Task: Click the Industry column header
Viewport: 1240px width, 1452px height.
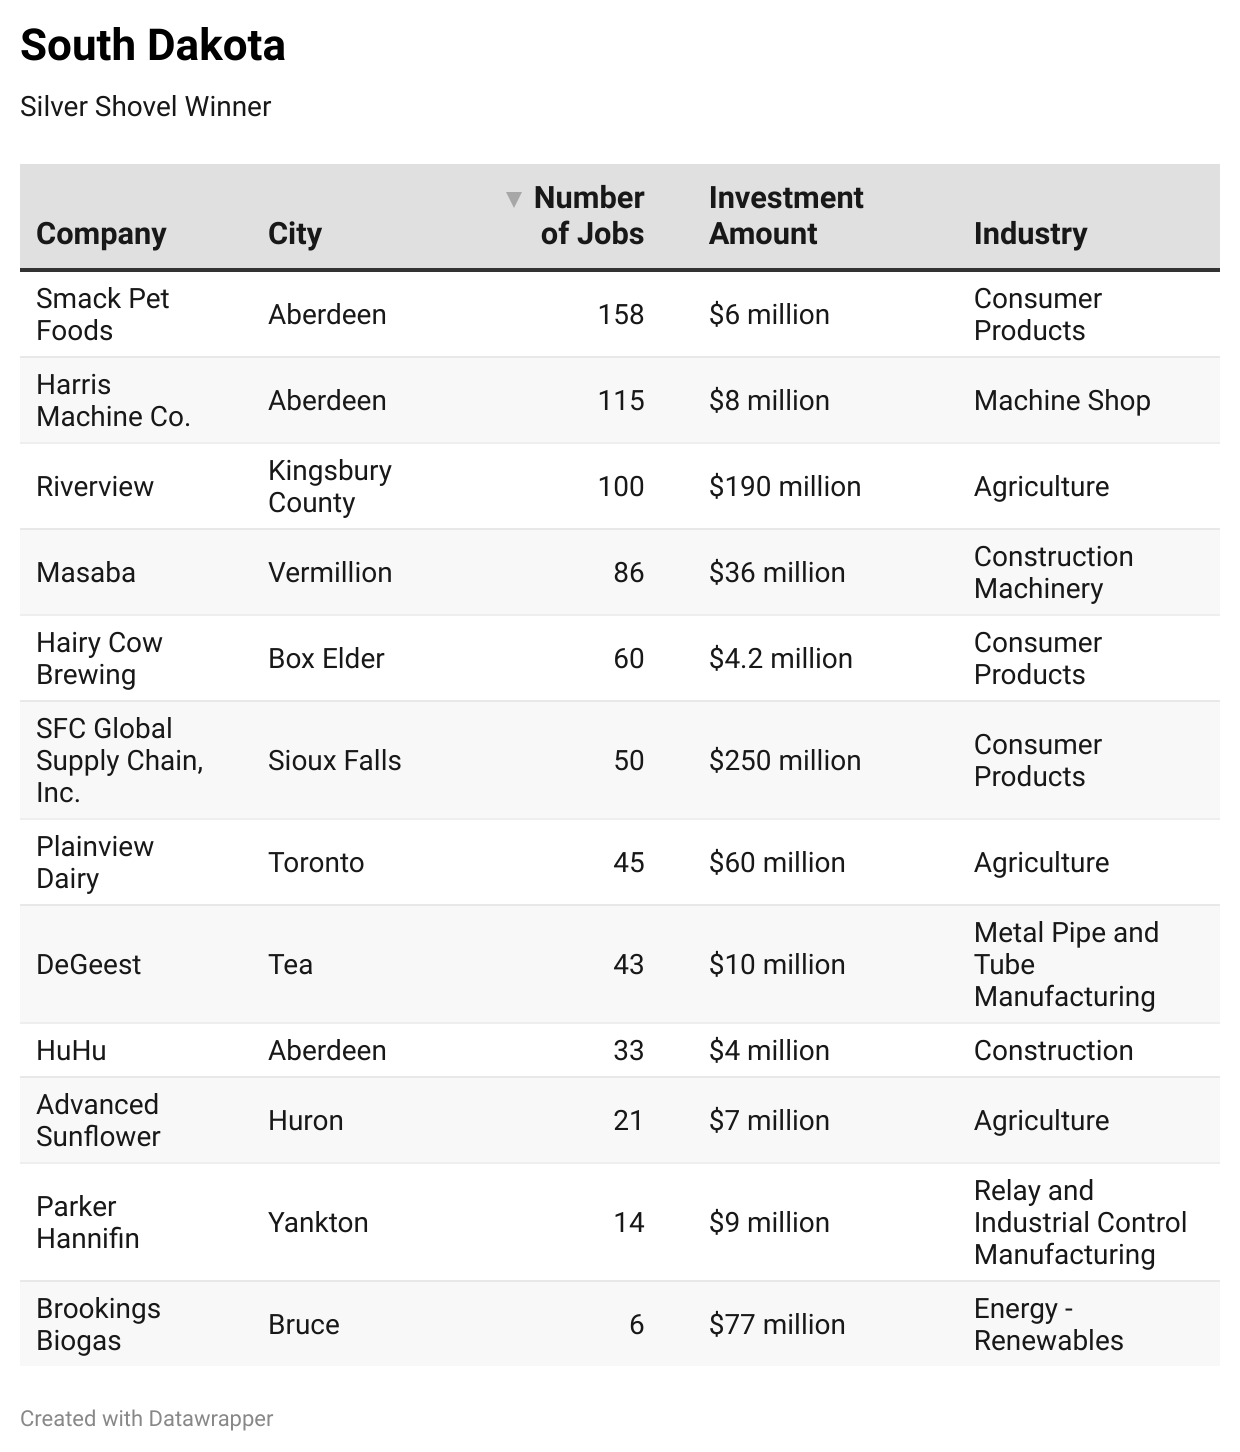Action: click(x=1030, y=234)
